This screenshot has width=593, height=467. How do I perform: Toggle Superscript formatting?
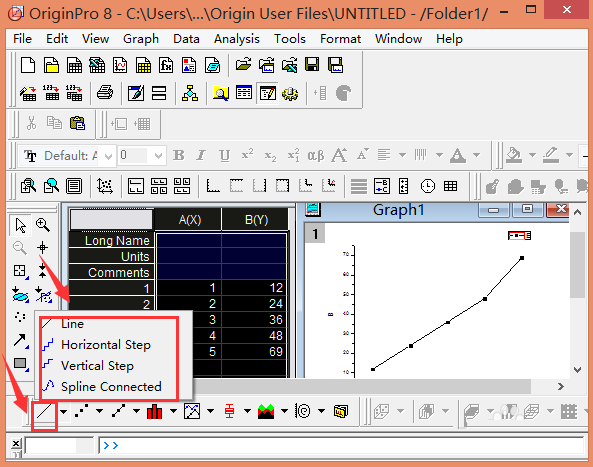click(x=247, y=155)
